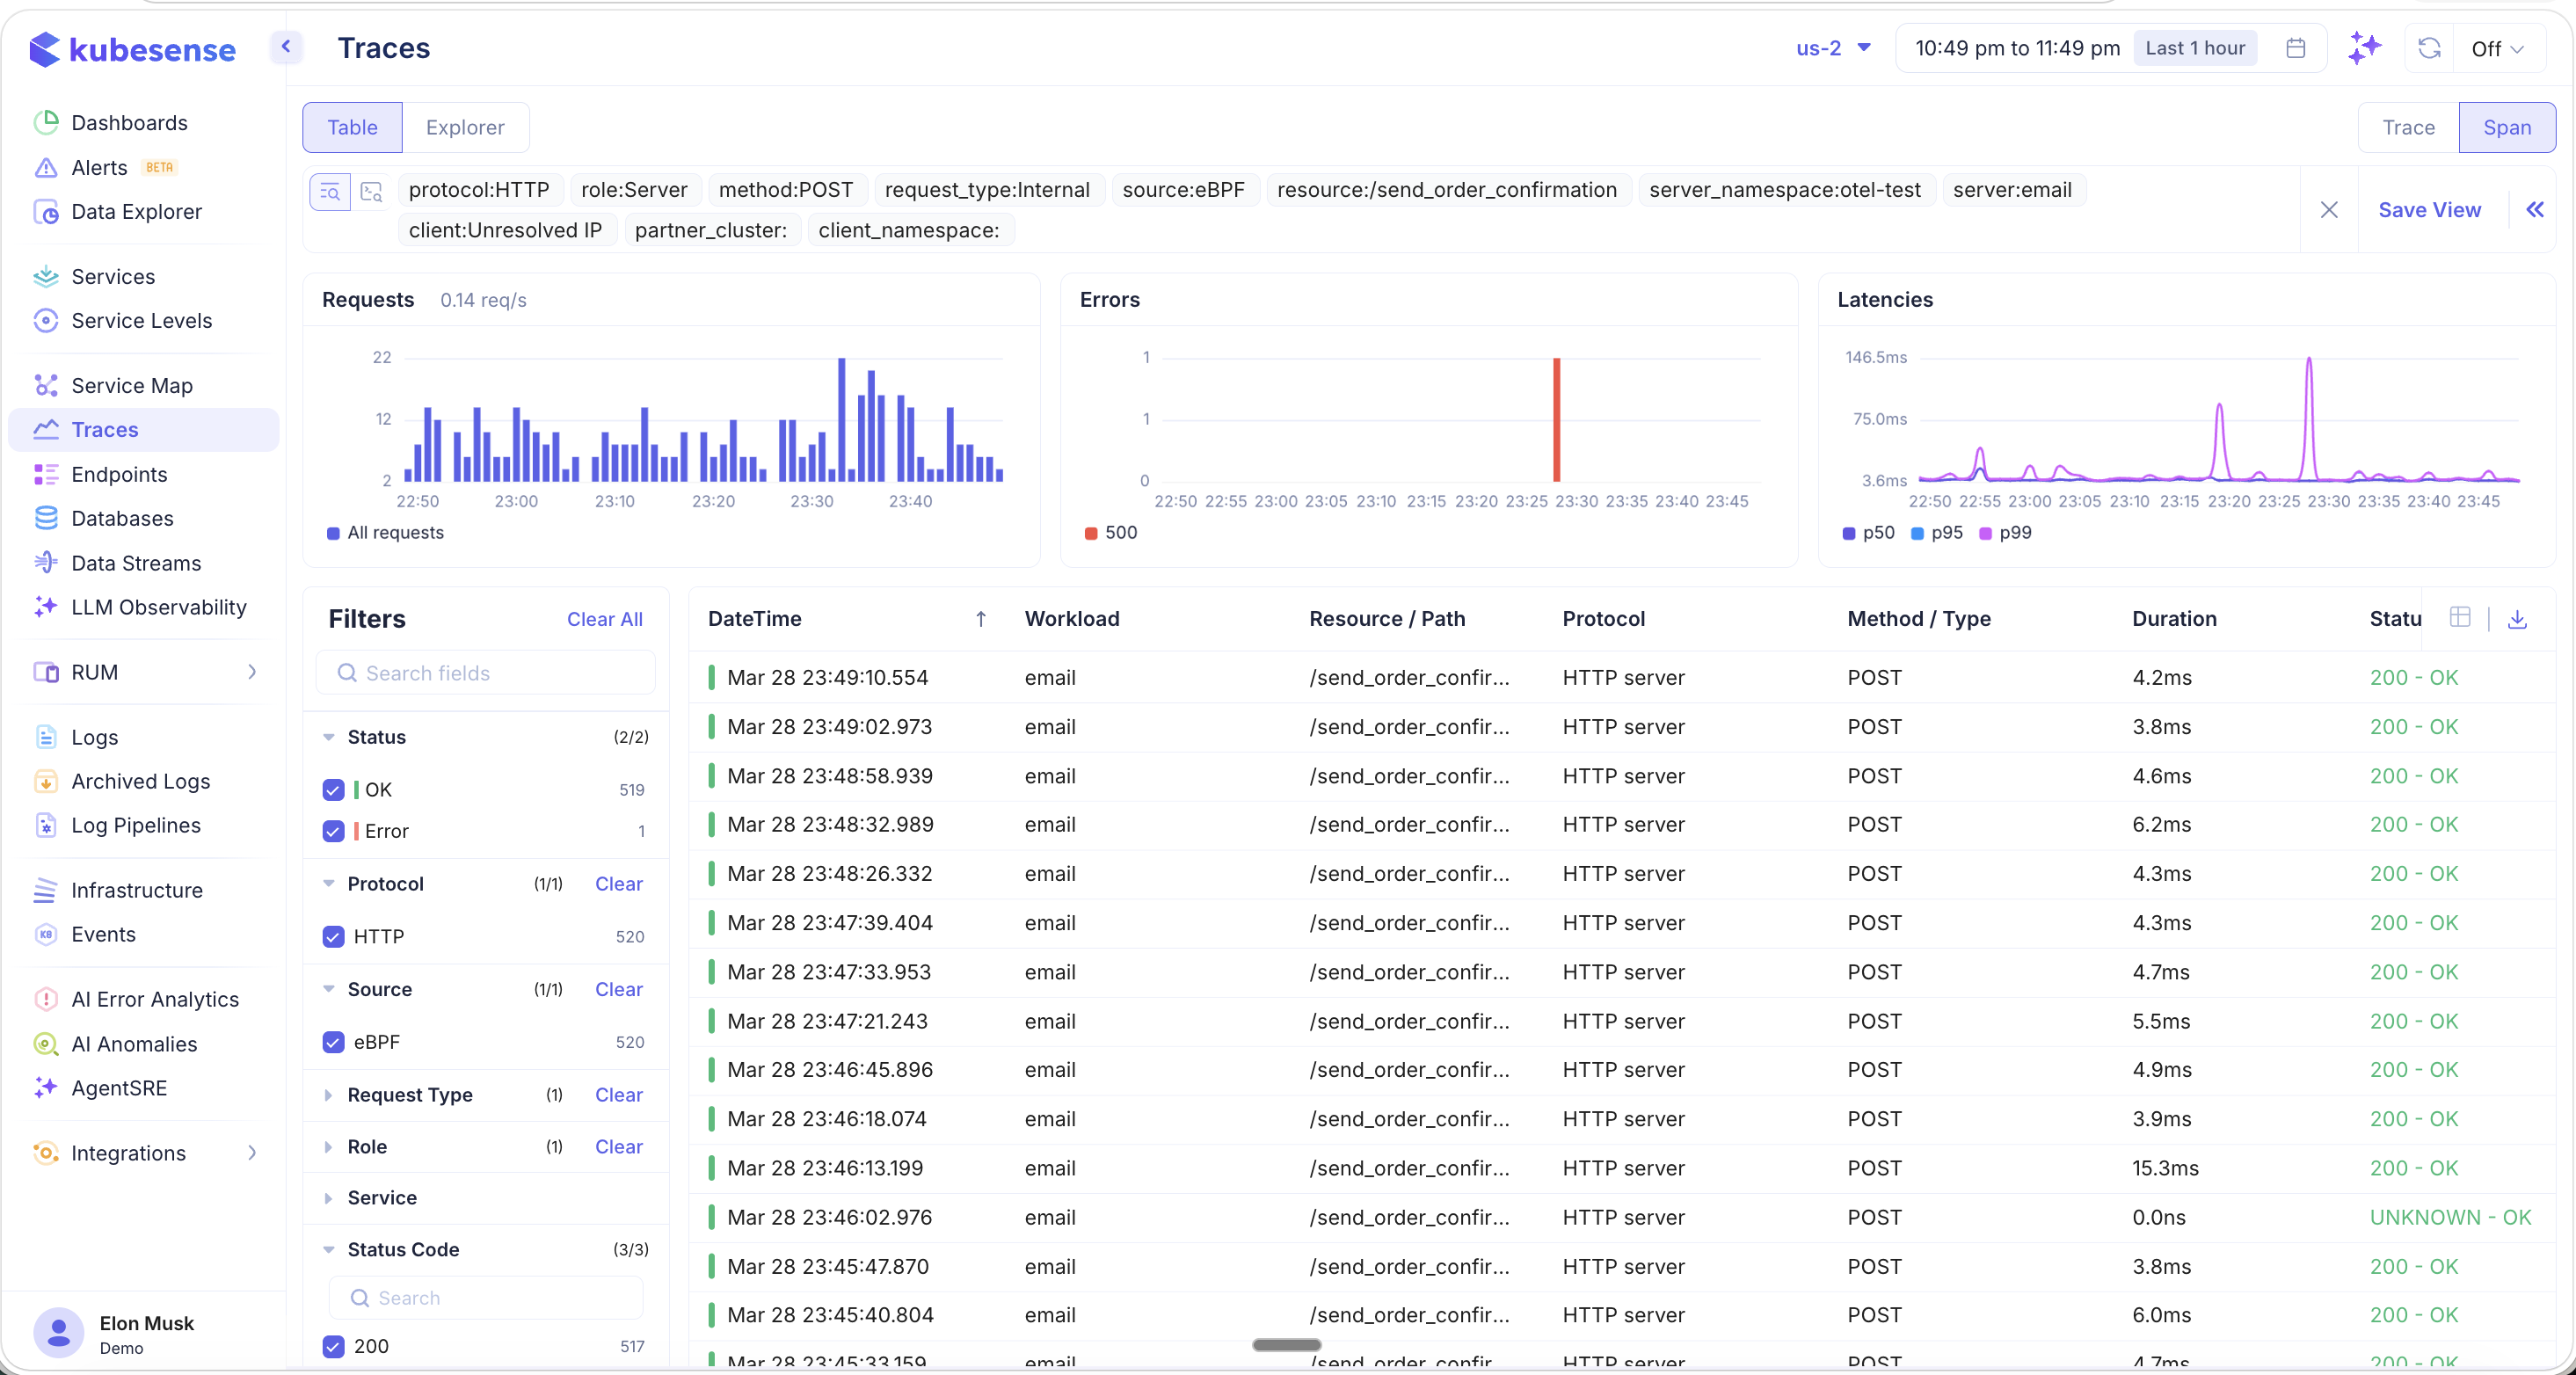2576x1375 pixels.
Task: Click the AI sparkles assistant icon
Action: [x=2364, y=47]
